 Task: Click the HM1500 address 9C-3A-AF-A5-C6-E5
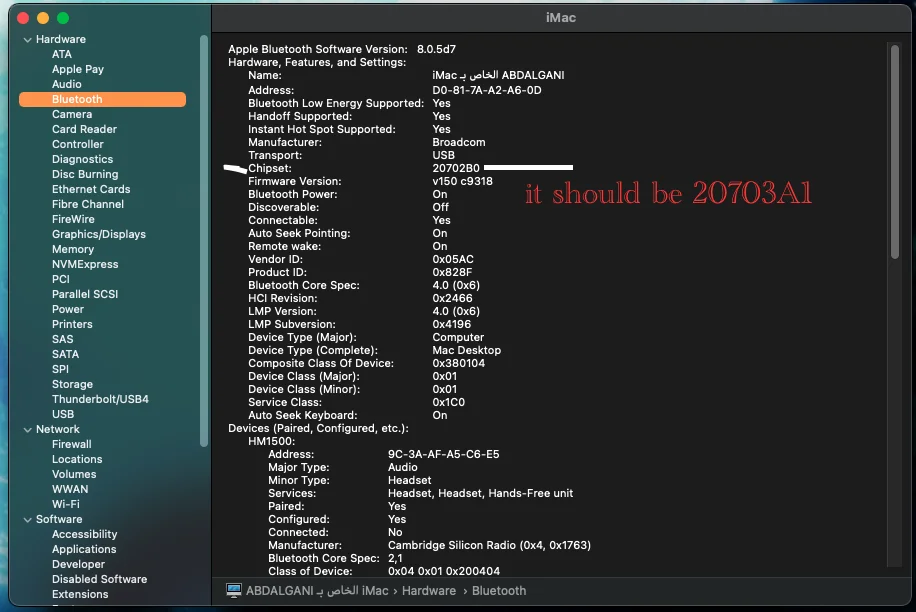click(443, 454)
